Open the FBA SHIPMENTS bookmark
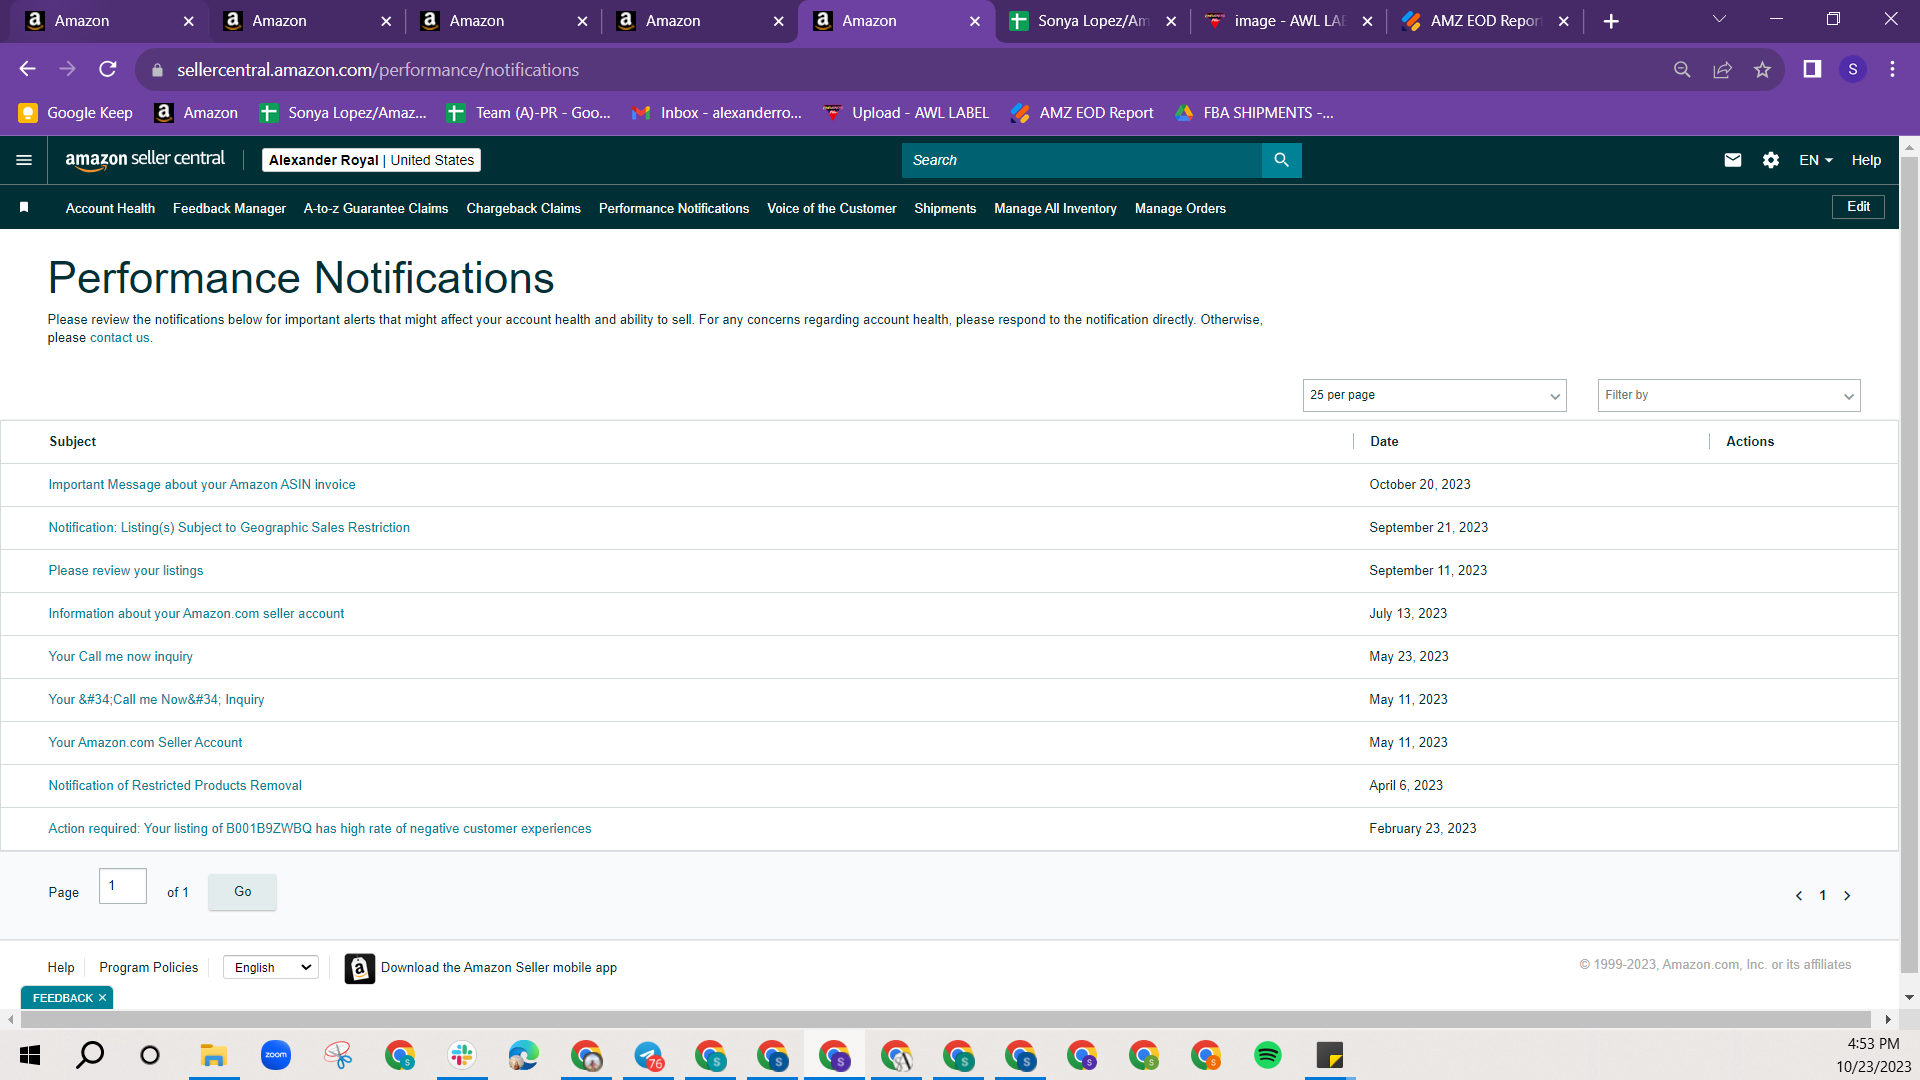Screen dimensions: 1920x1080 pyautogui.click(x=1254, y=113)
